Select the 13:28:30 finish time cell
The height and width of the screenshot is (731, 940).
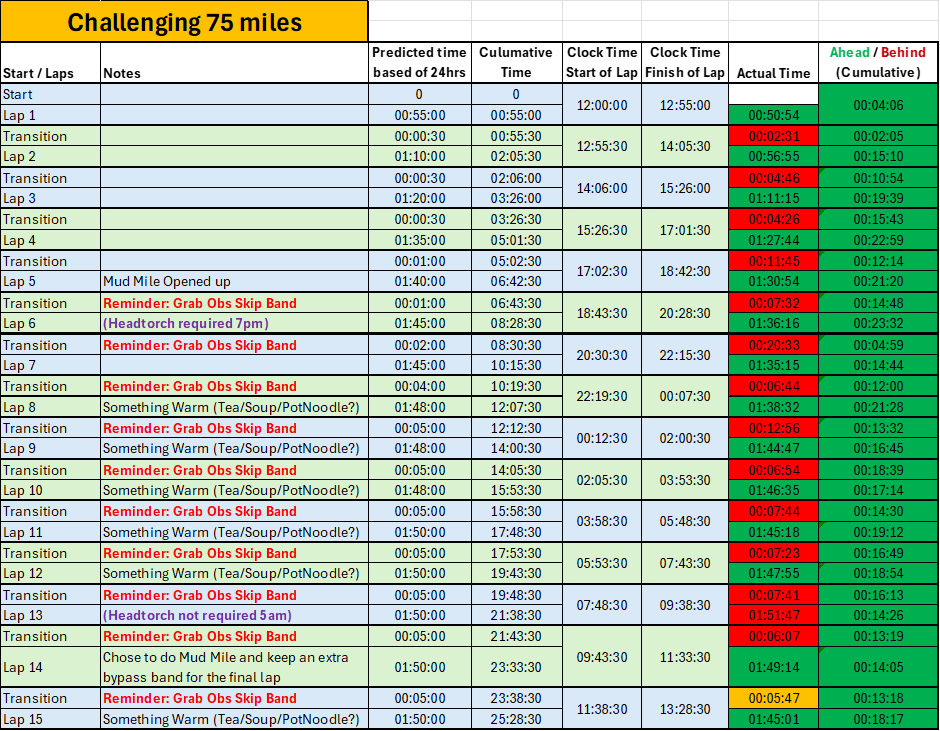685,709
